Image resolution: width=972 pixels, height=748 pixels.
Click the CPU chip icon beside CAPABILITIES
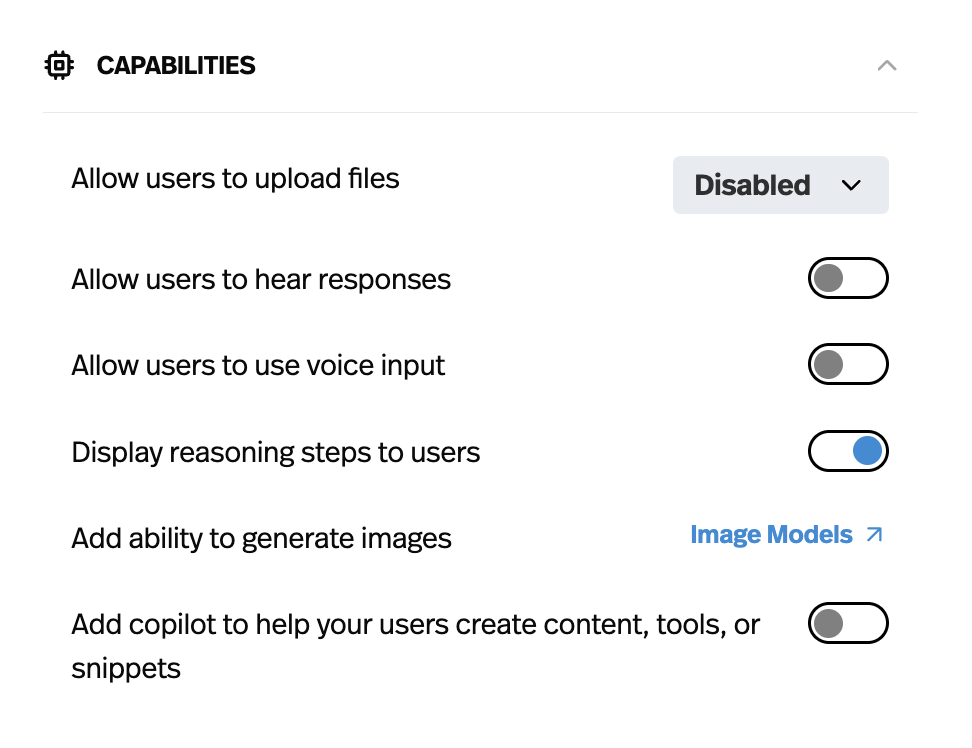point(59,64)
